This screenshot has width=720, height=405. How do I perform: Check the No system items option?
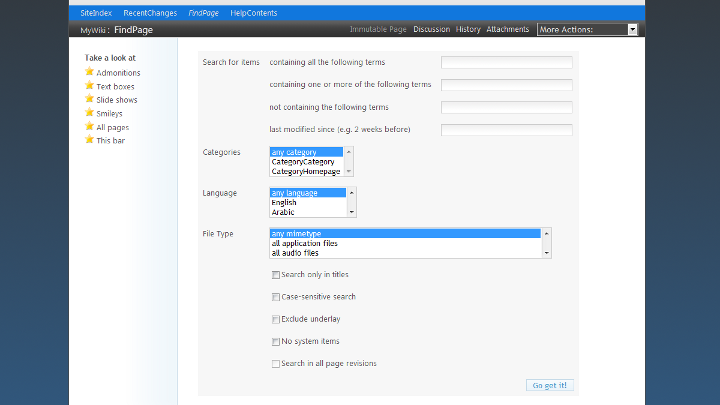pyautogui.click(x=276, y=342)
